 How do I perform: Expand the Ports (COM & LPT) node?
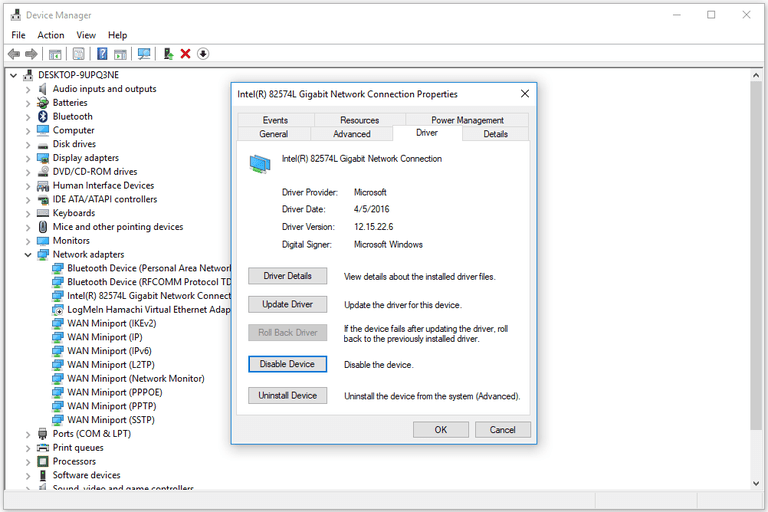28,435
